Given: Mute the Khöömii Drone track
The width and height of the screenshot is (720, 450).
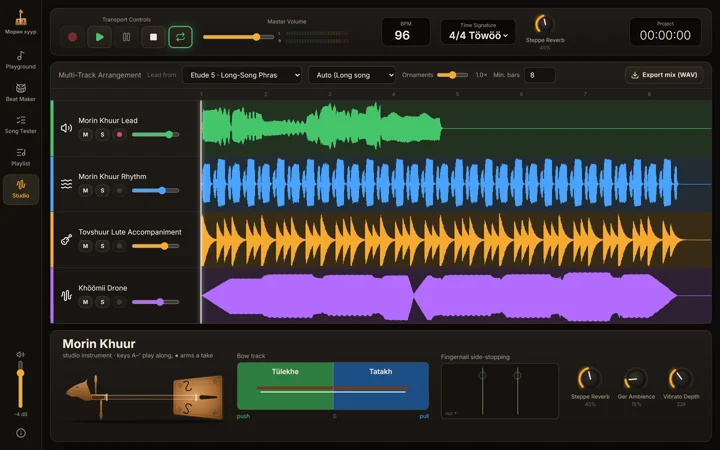Looking at the screenshot, I should point(85,302).
